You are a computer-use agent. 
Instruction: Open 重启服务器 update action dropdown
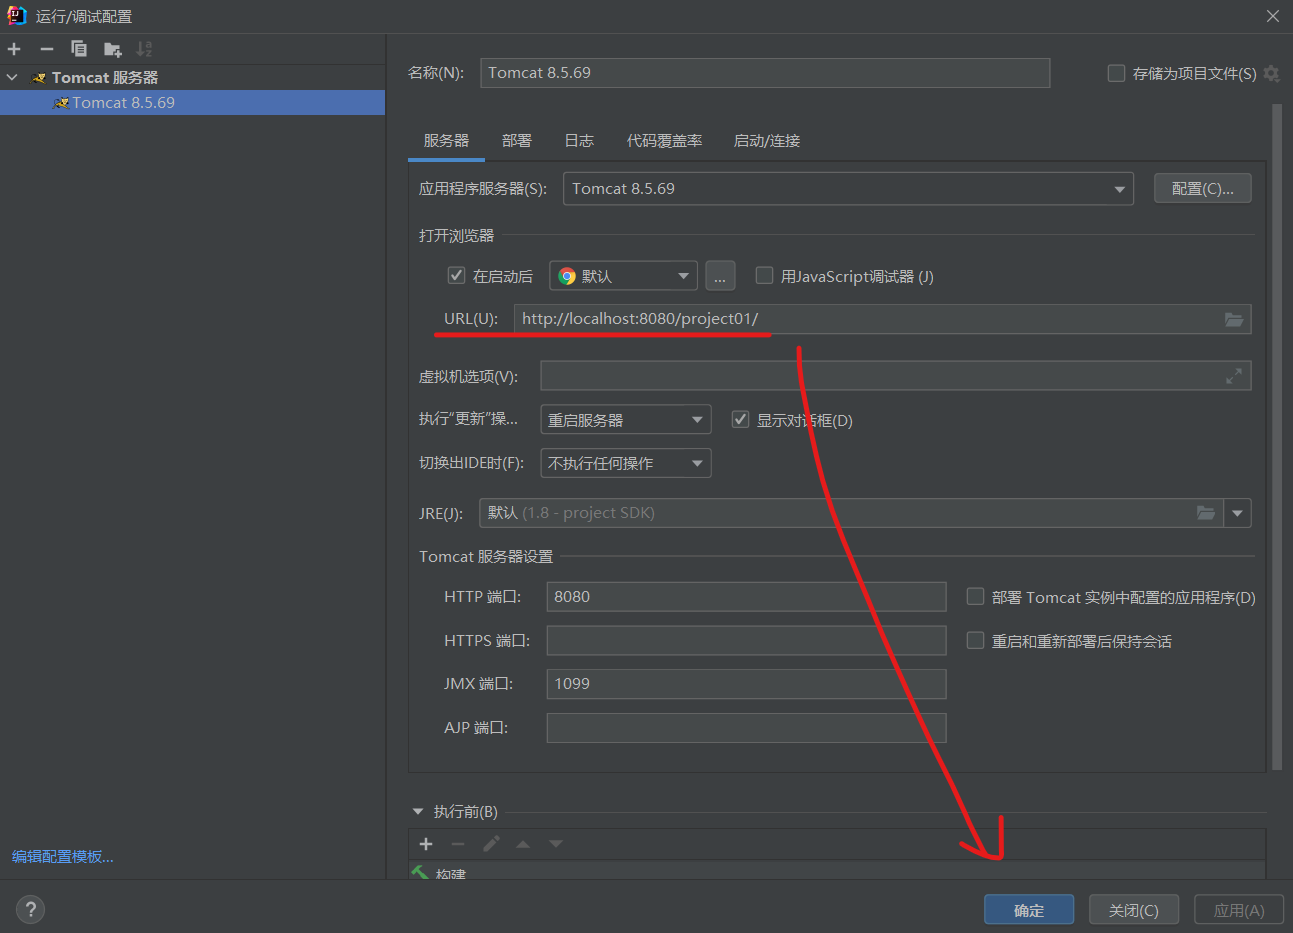626,419
